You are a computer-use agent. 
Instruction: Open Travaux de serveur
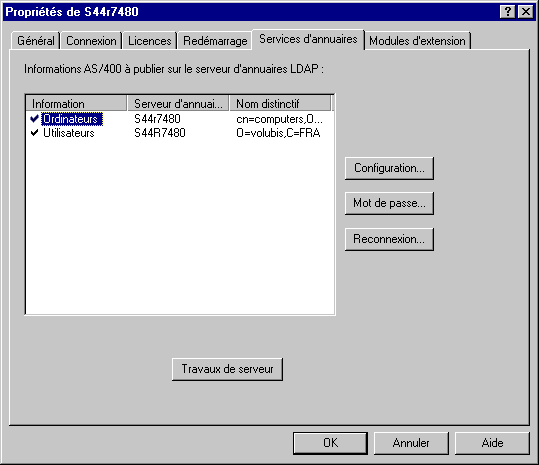point(227,369)
